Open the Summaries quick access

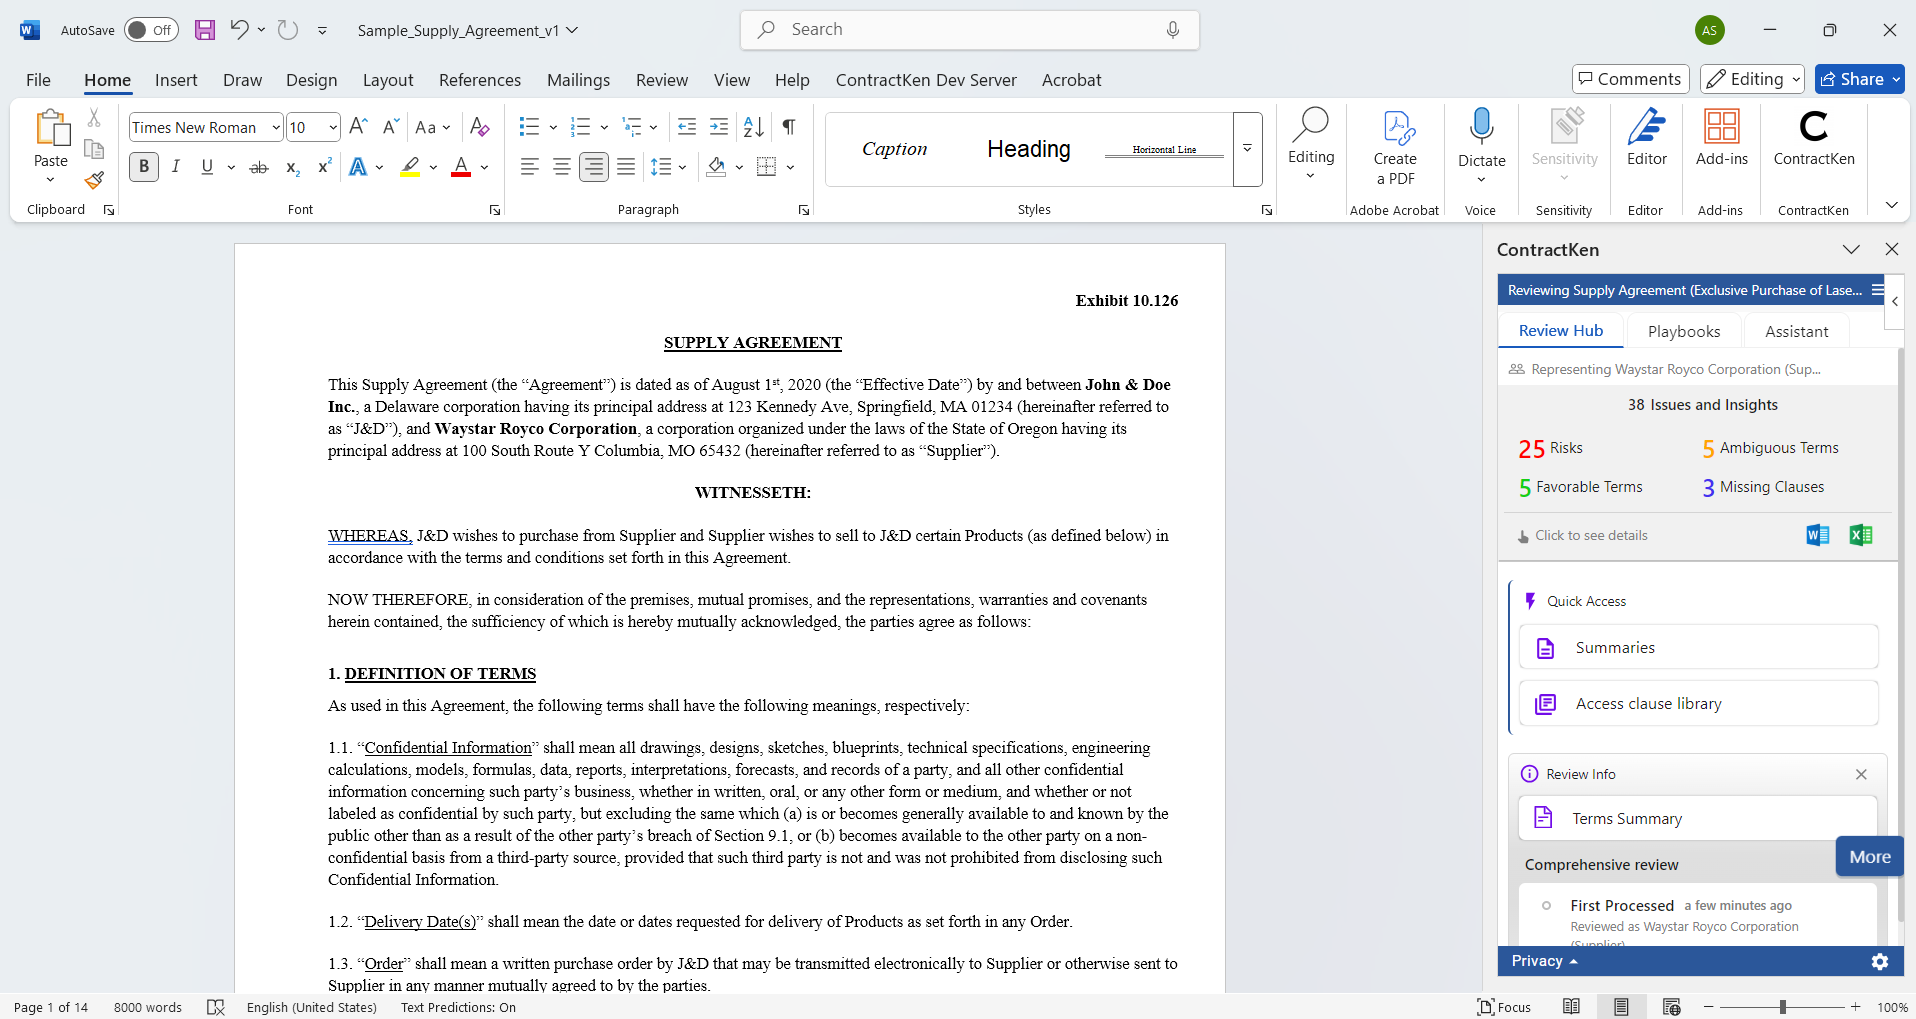pyautogui.click(x=1698, y=648)
